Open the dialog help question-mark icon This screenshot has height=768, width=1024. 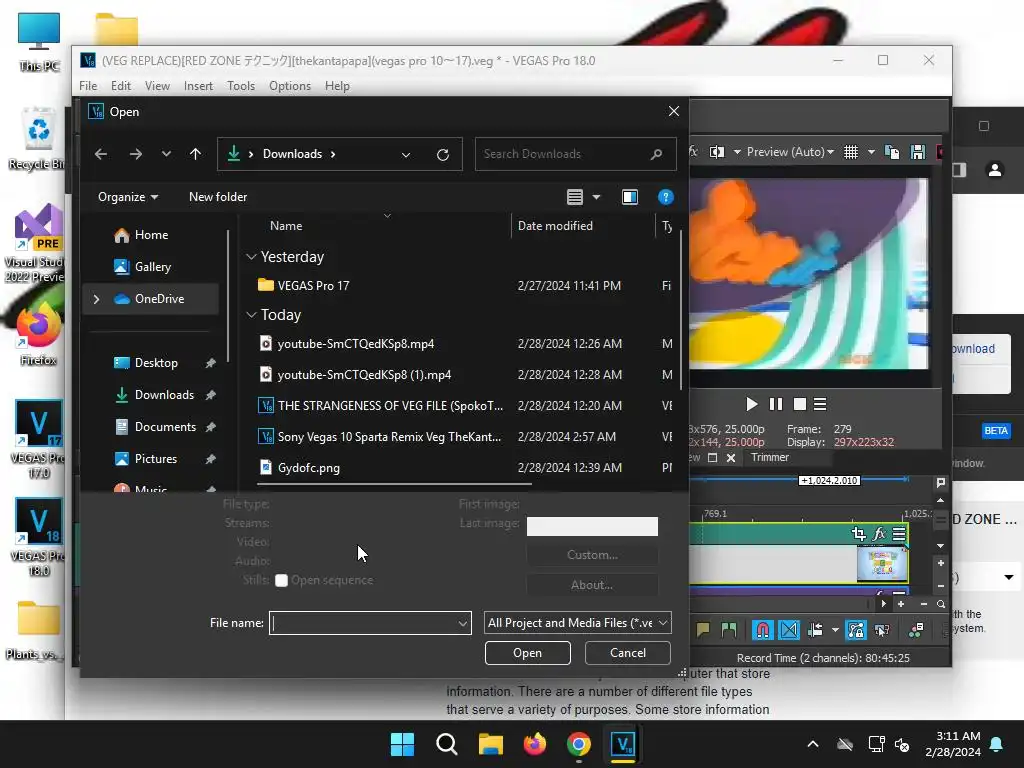tap(665, 197)
